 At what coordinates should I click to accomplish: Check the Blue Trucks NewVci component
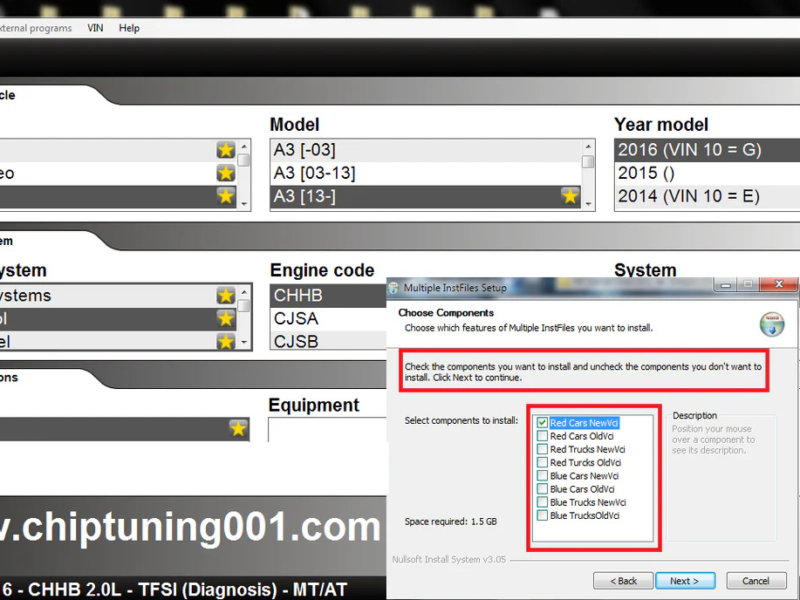click(x=542, y=503)
